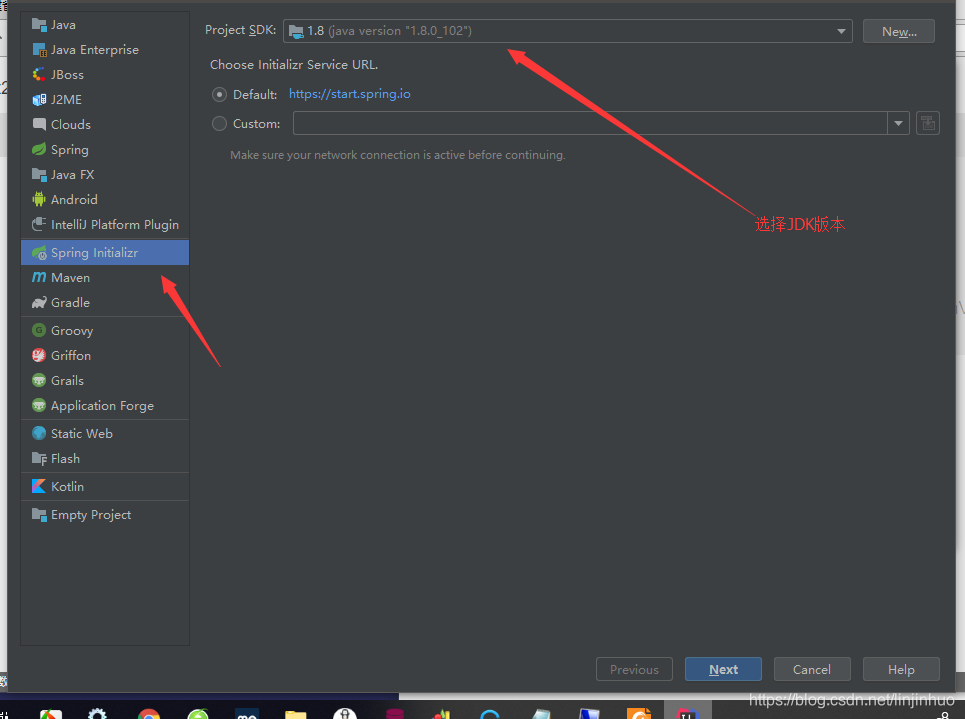Select the Griffon project type
Viewport: 965px width, 719px height.
[105, 355]
